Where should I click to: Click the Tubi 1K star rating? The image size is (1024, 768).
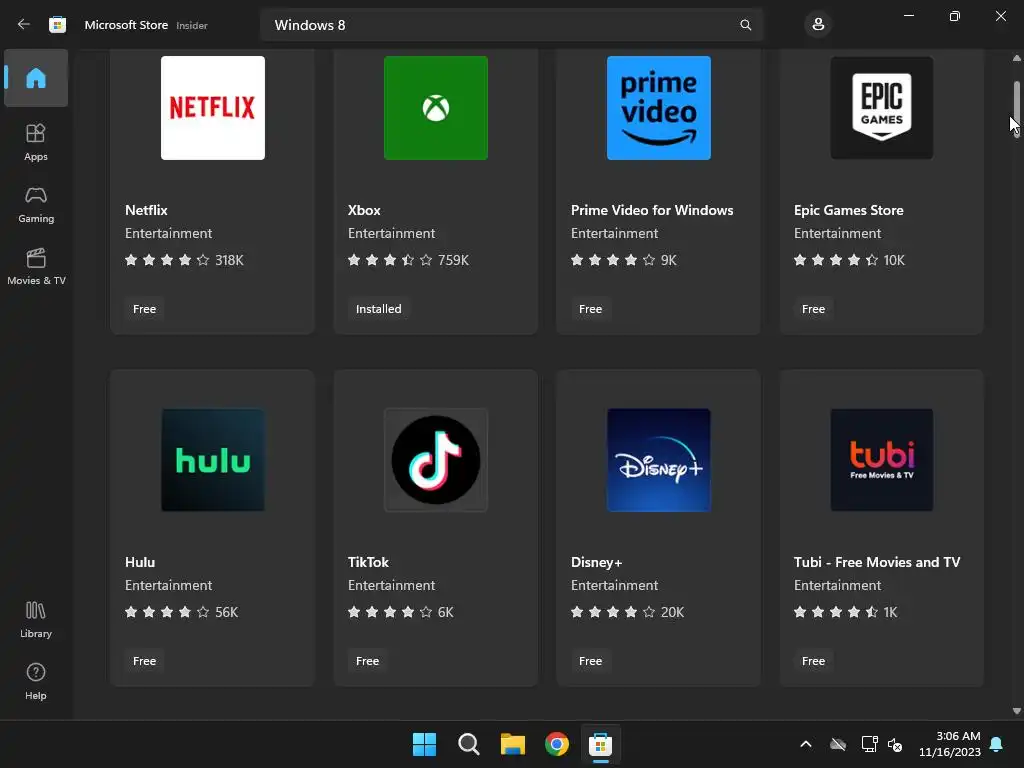tap(845, 612)
